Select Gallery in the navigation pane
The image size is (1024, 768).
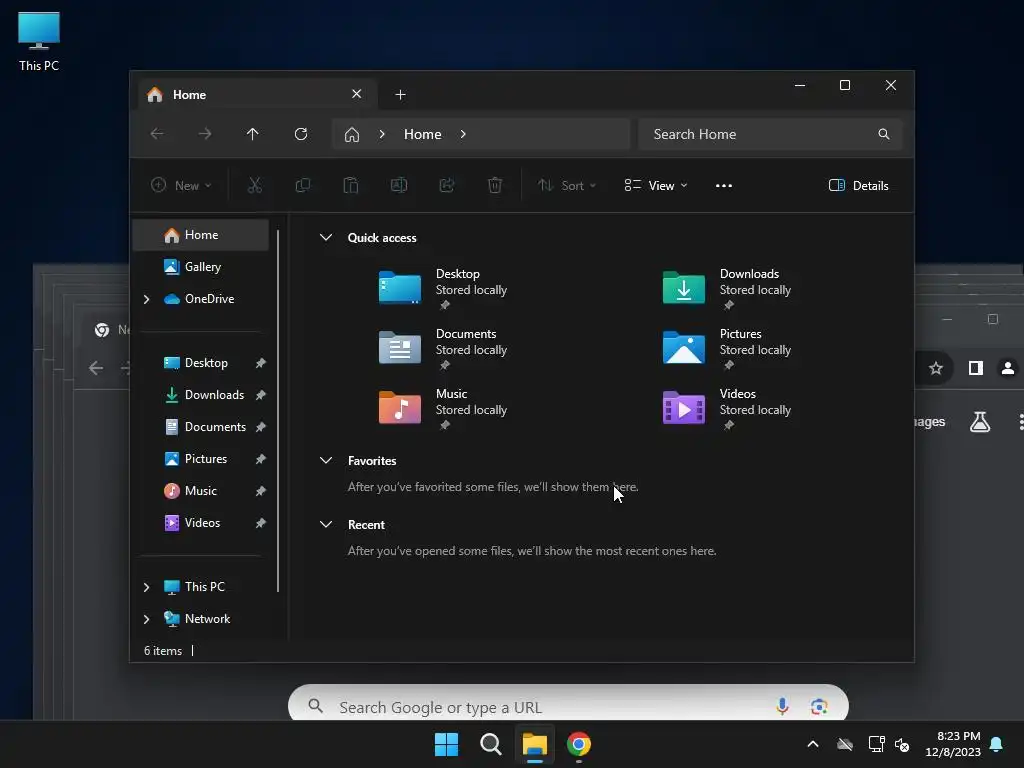200,267
